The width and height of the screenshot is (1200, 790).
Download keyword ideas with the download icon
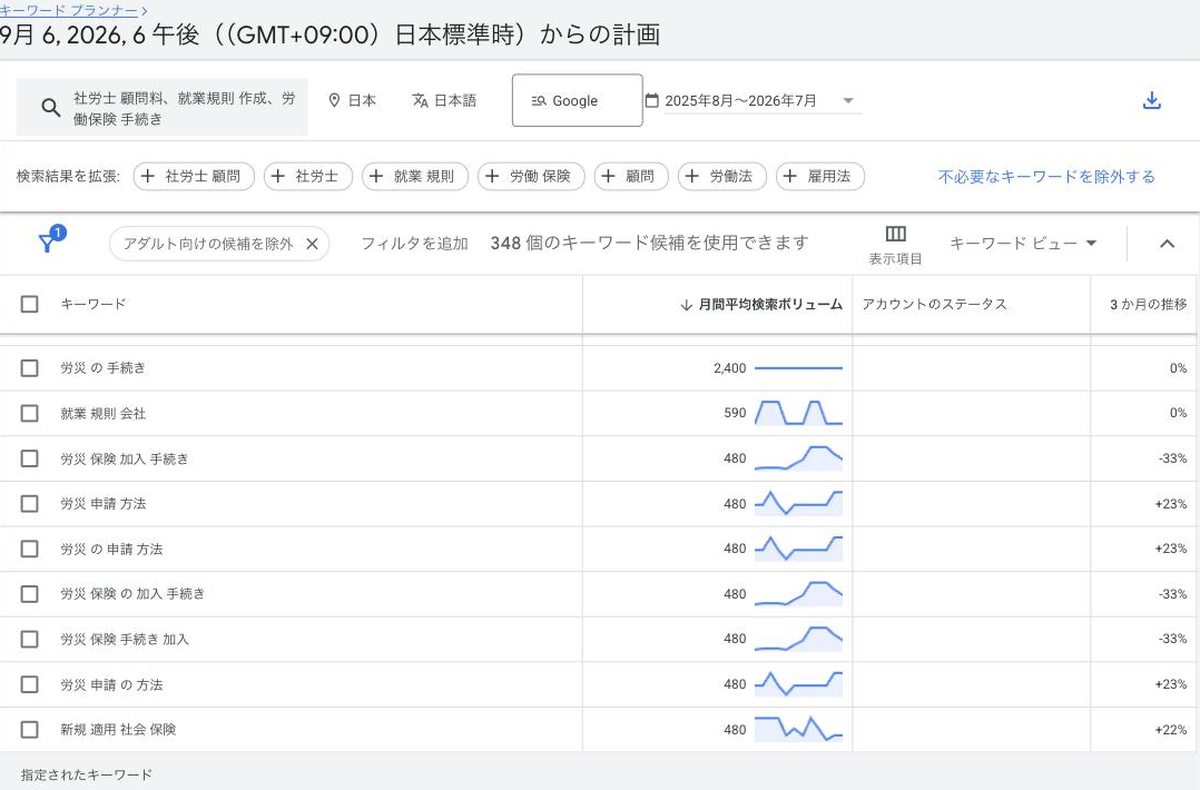[1151, 101]
